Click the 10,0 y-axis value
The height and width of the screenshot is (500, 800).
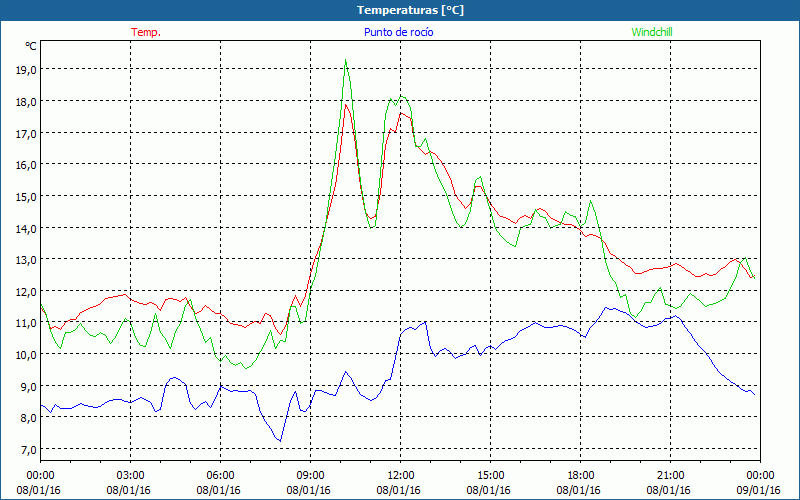point(26,355)
